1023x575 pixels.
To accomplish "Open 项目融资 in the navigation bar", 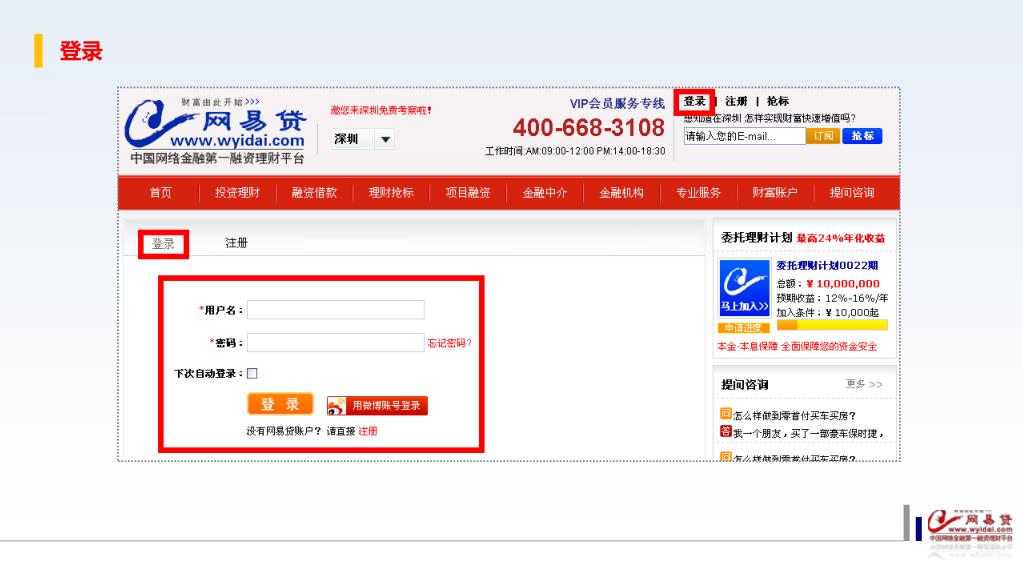I will pyautogui.click(x=468, y=193).
